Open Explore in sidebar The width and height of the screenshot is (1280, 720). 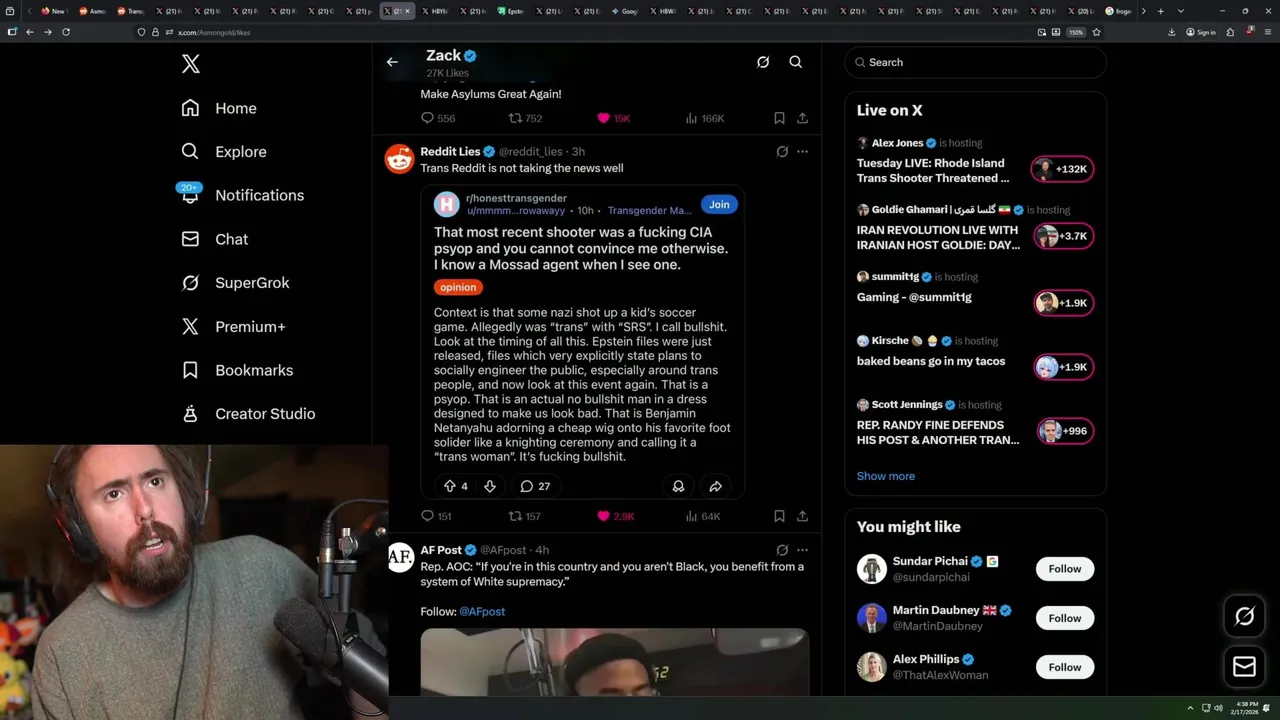(224, 152)
